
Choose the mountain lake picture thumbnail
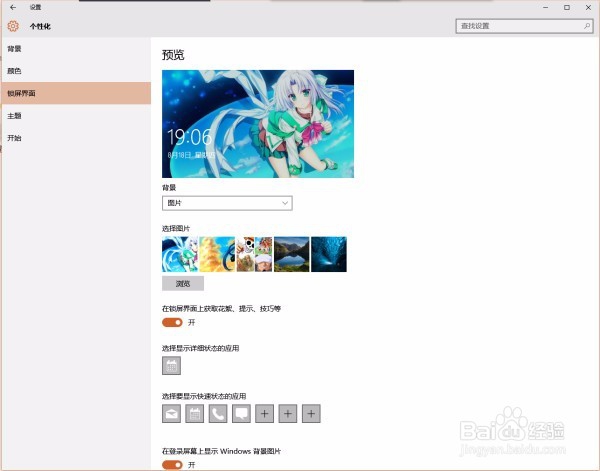click(x=292, y=254)
